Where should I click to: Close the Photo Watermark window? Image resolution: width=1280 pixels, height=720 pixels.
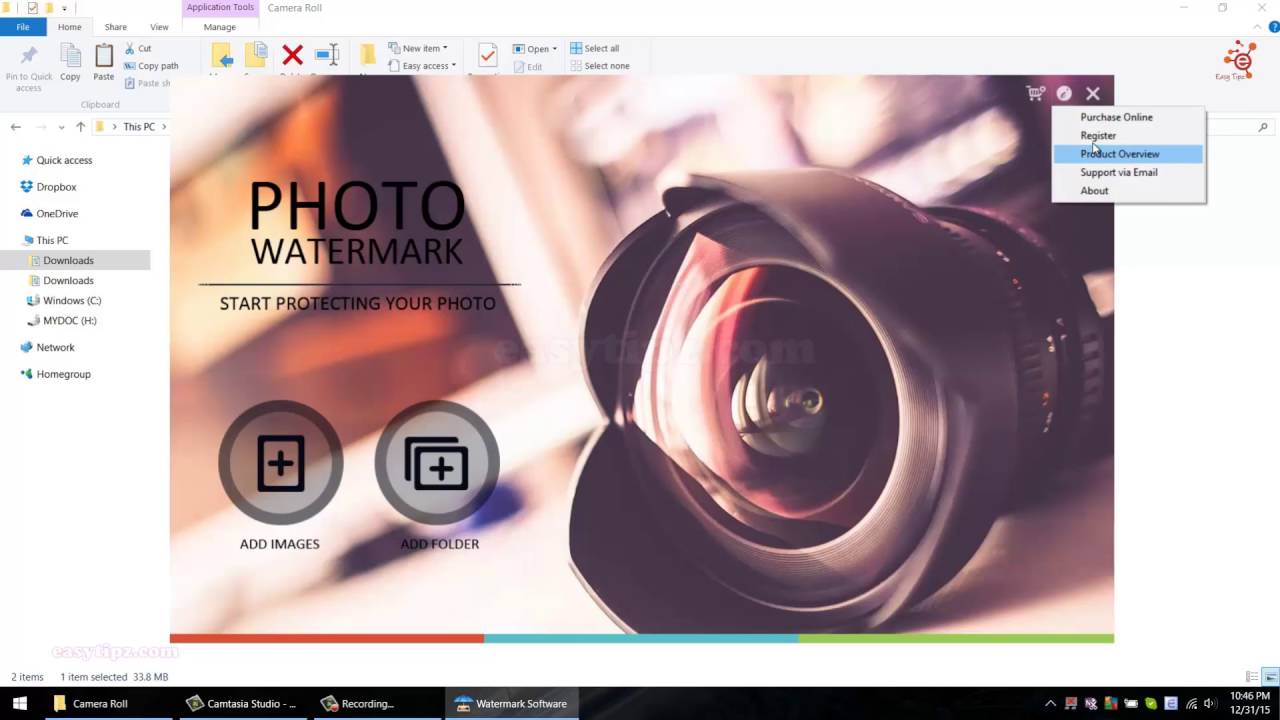[1093, 93]
